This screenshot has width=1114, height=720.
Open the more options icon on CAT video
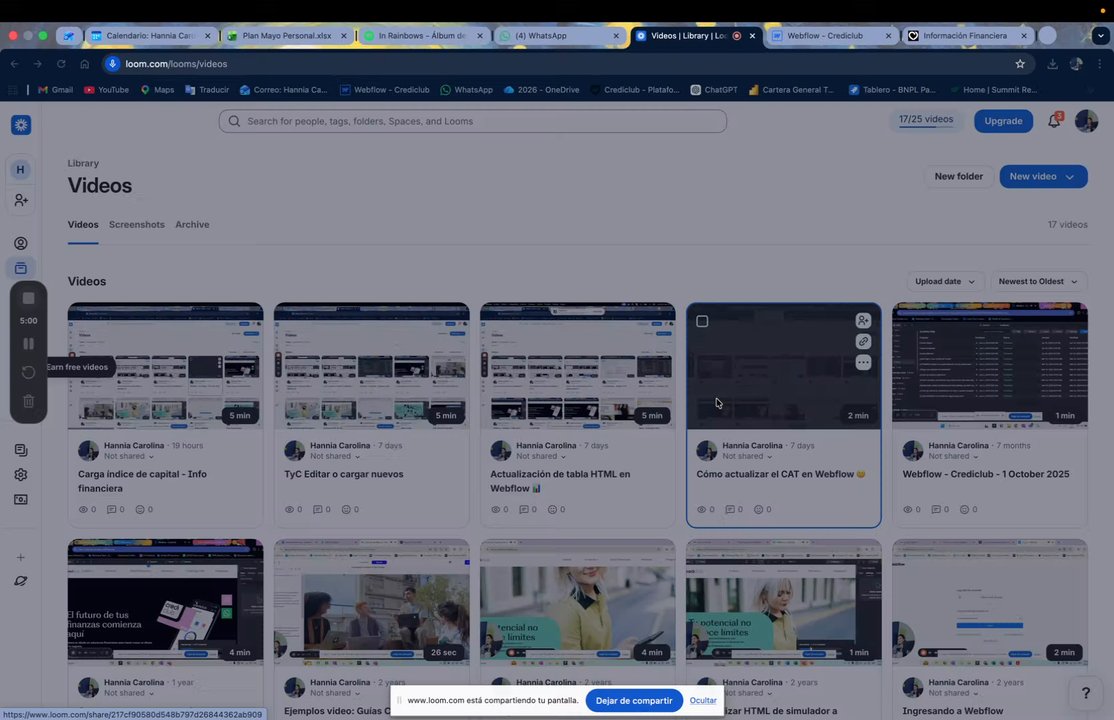[x=863, y=362]
